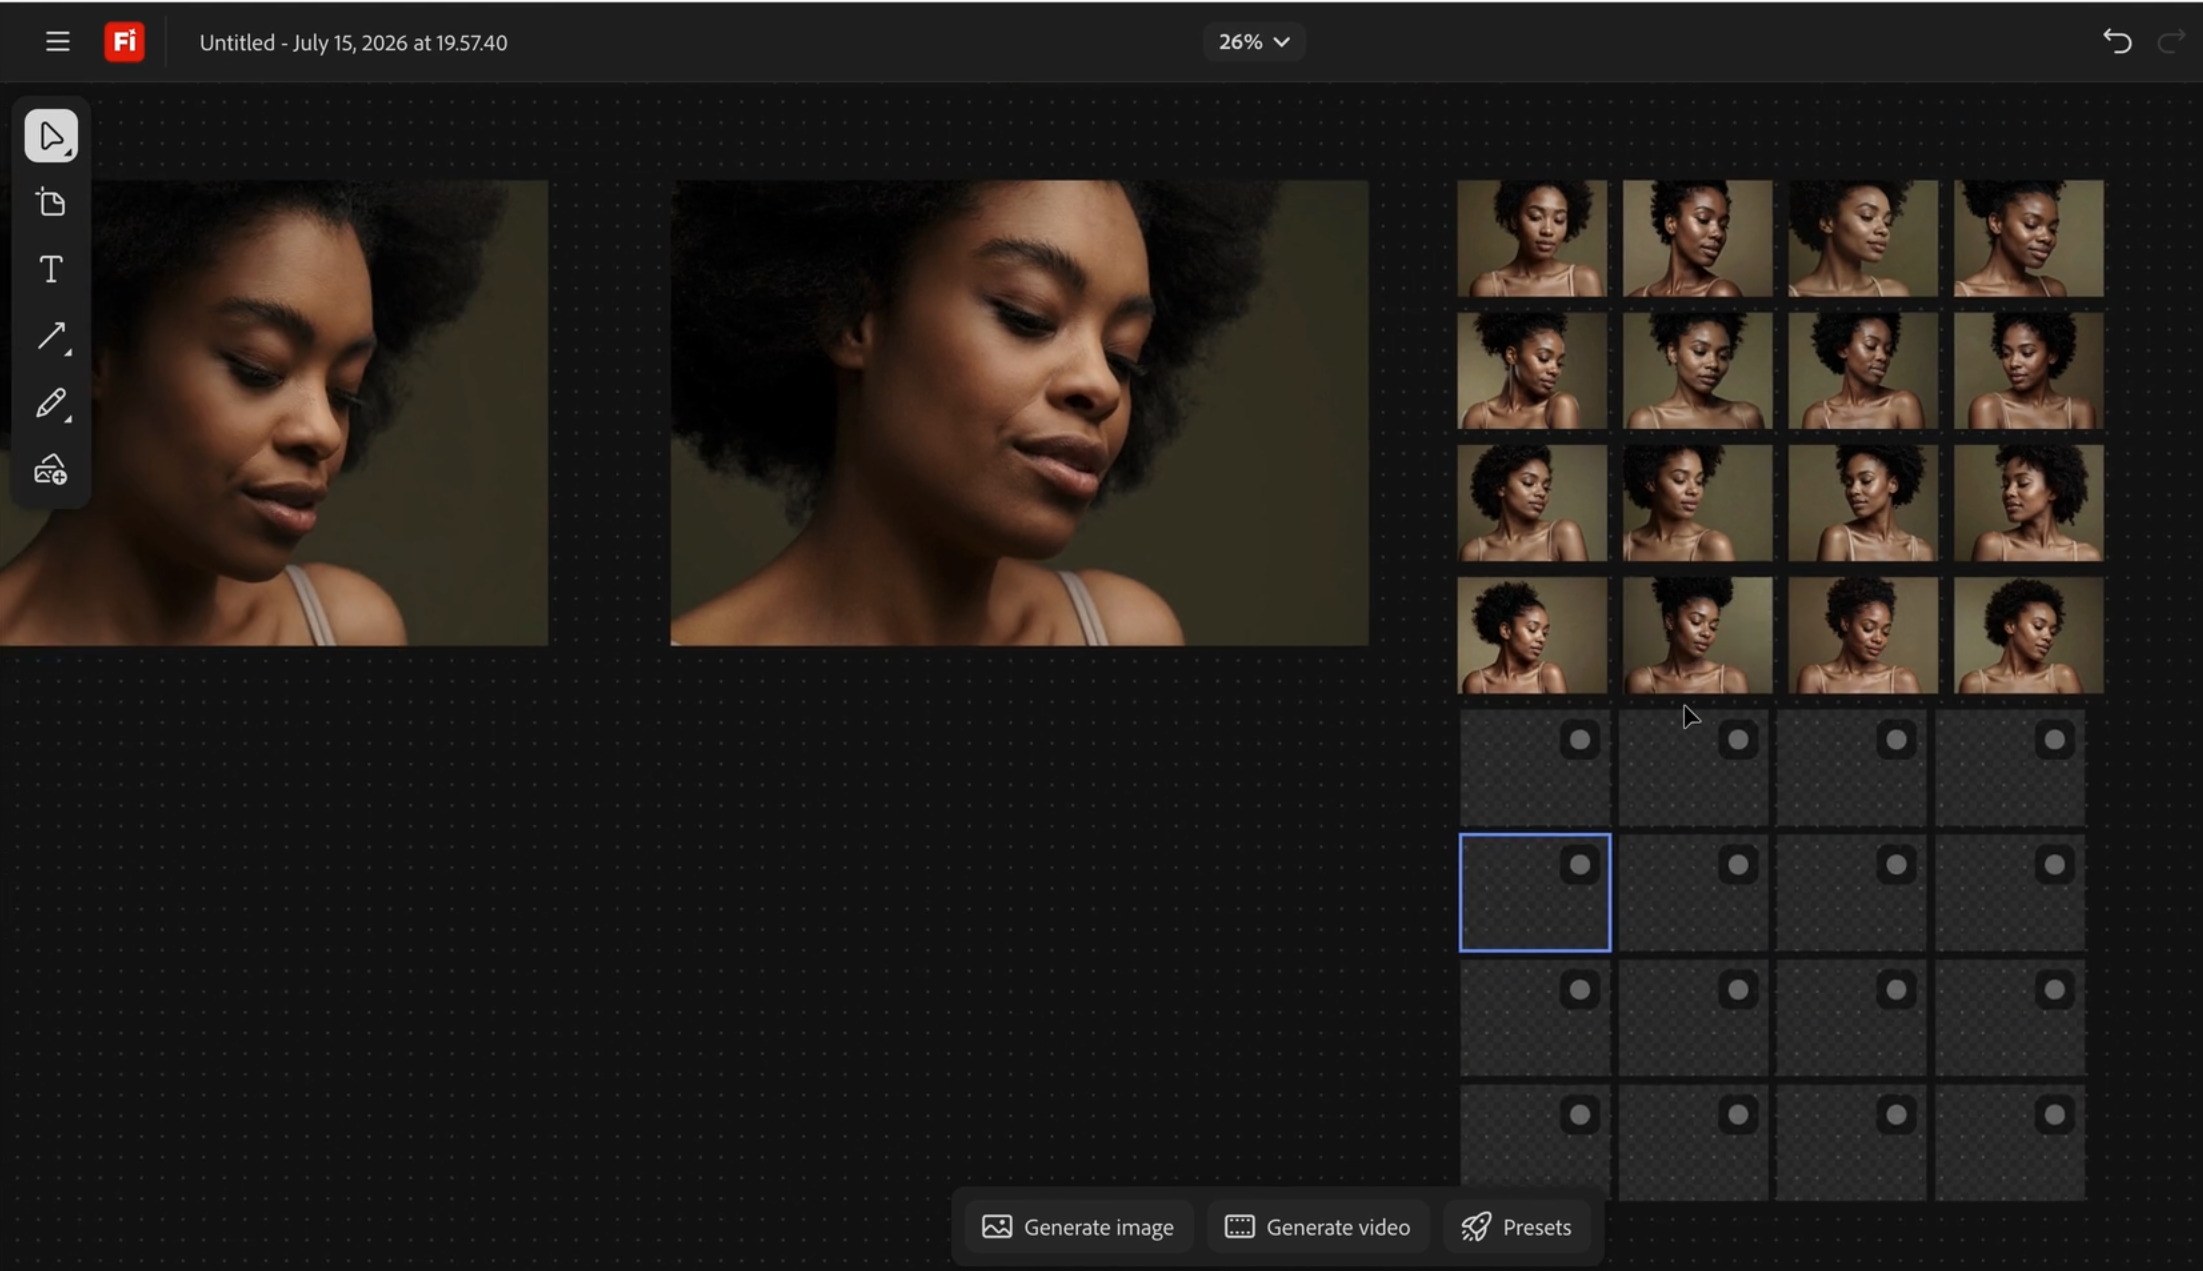The height and width of the screenshot is (1271, 2203).
Task: Redo the last undone action
Action: pos(2170,42)
